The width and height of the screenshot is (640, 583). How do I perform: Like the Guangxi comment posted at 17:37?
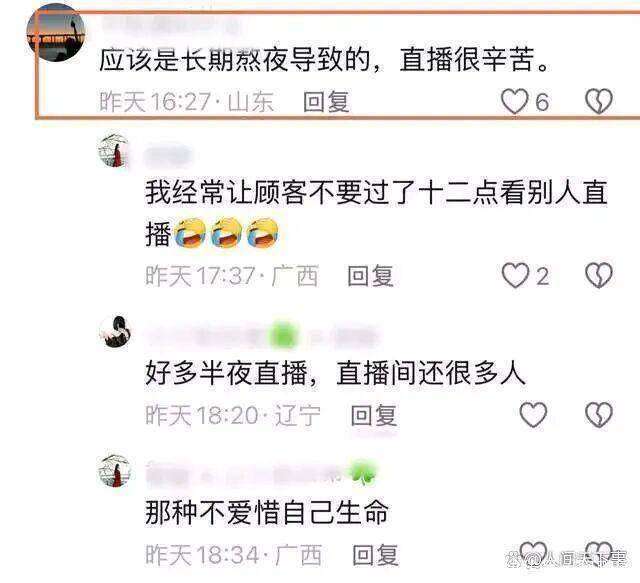(515, 276)
